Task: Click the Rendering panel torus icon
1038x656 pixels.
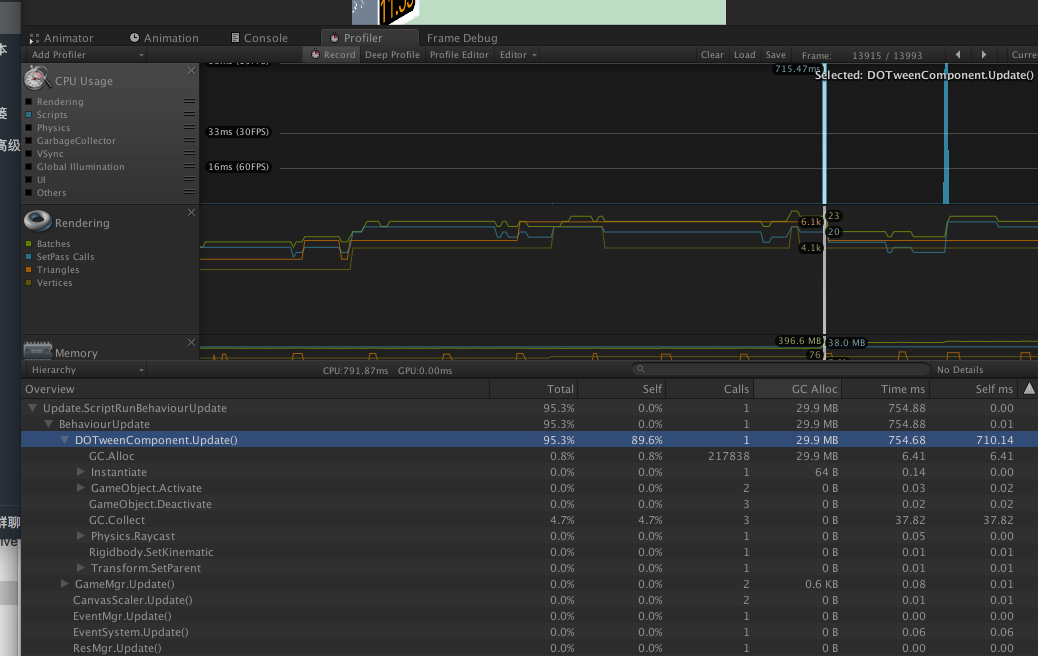Action: pos(36,222)
